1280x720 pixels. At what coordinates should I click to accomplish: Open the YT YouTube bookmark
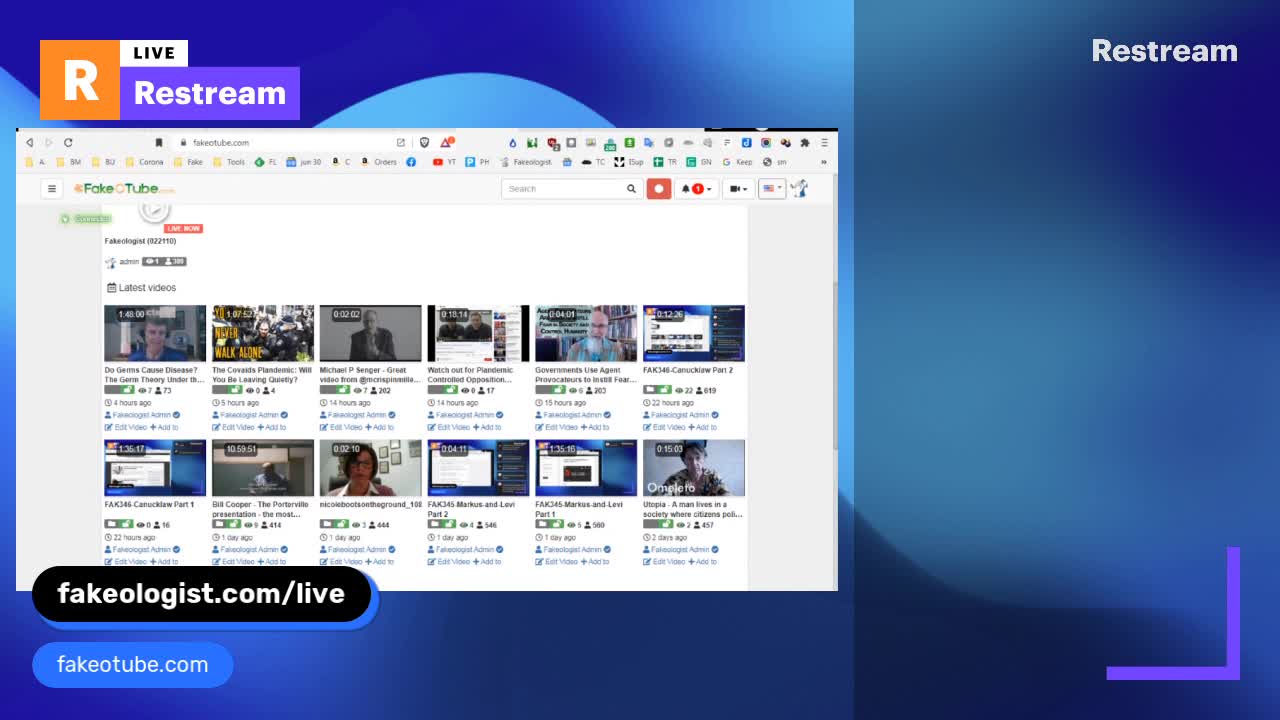coord(444,162)
